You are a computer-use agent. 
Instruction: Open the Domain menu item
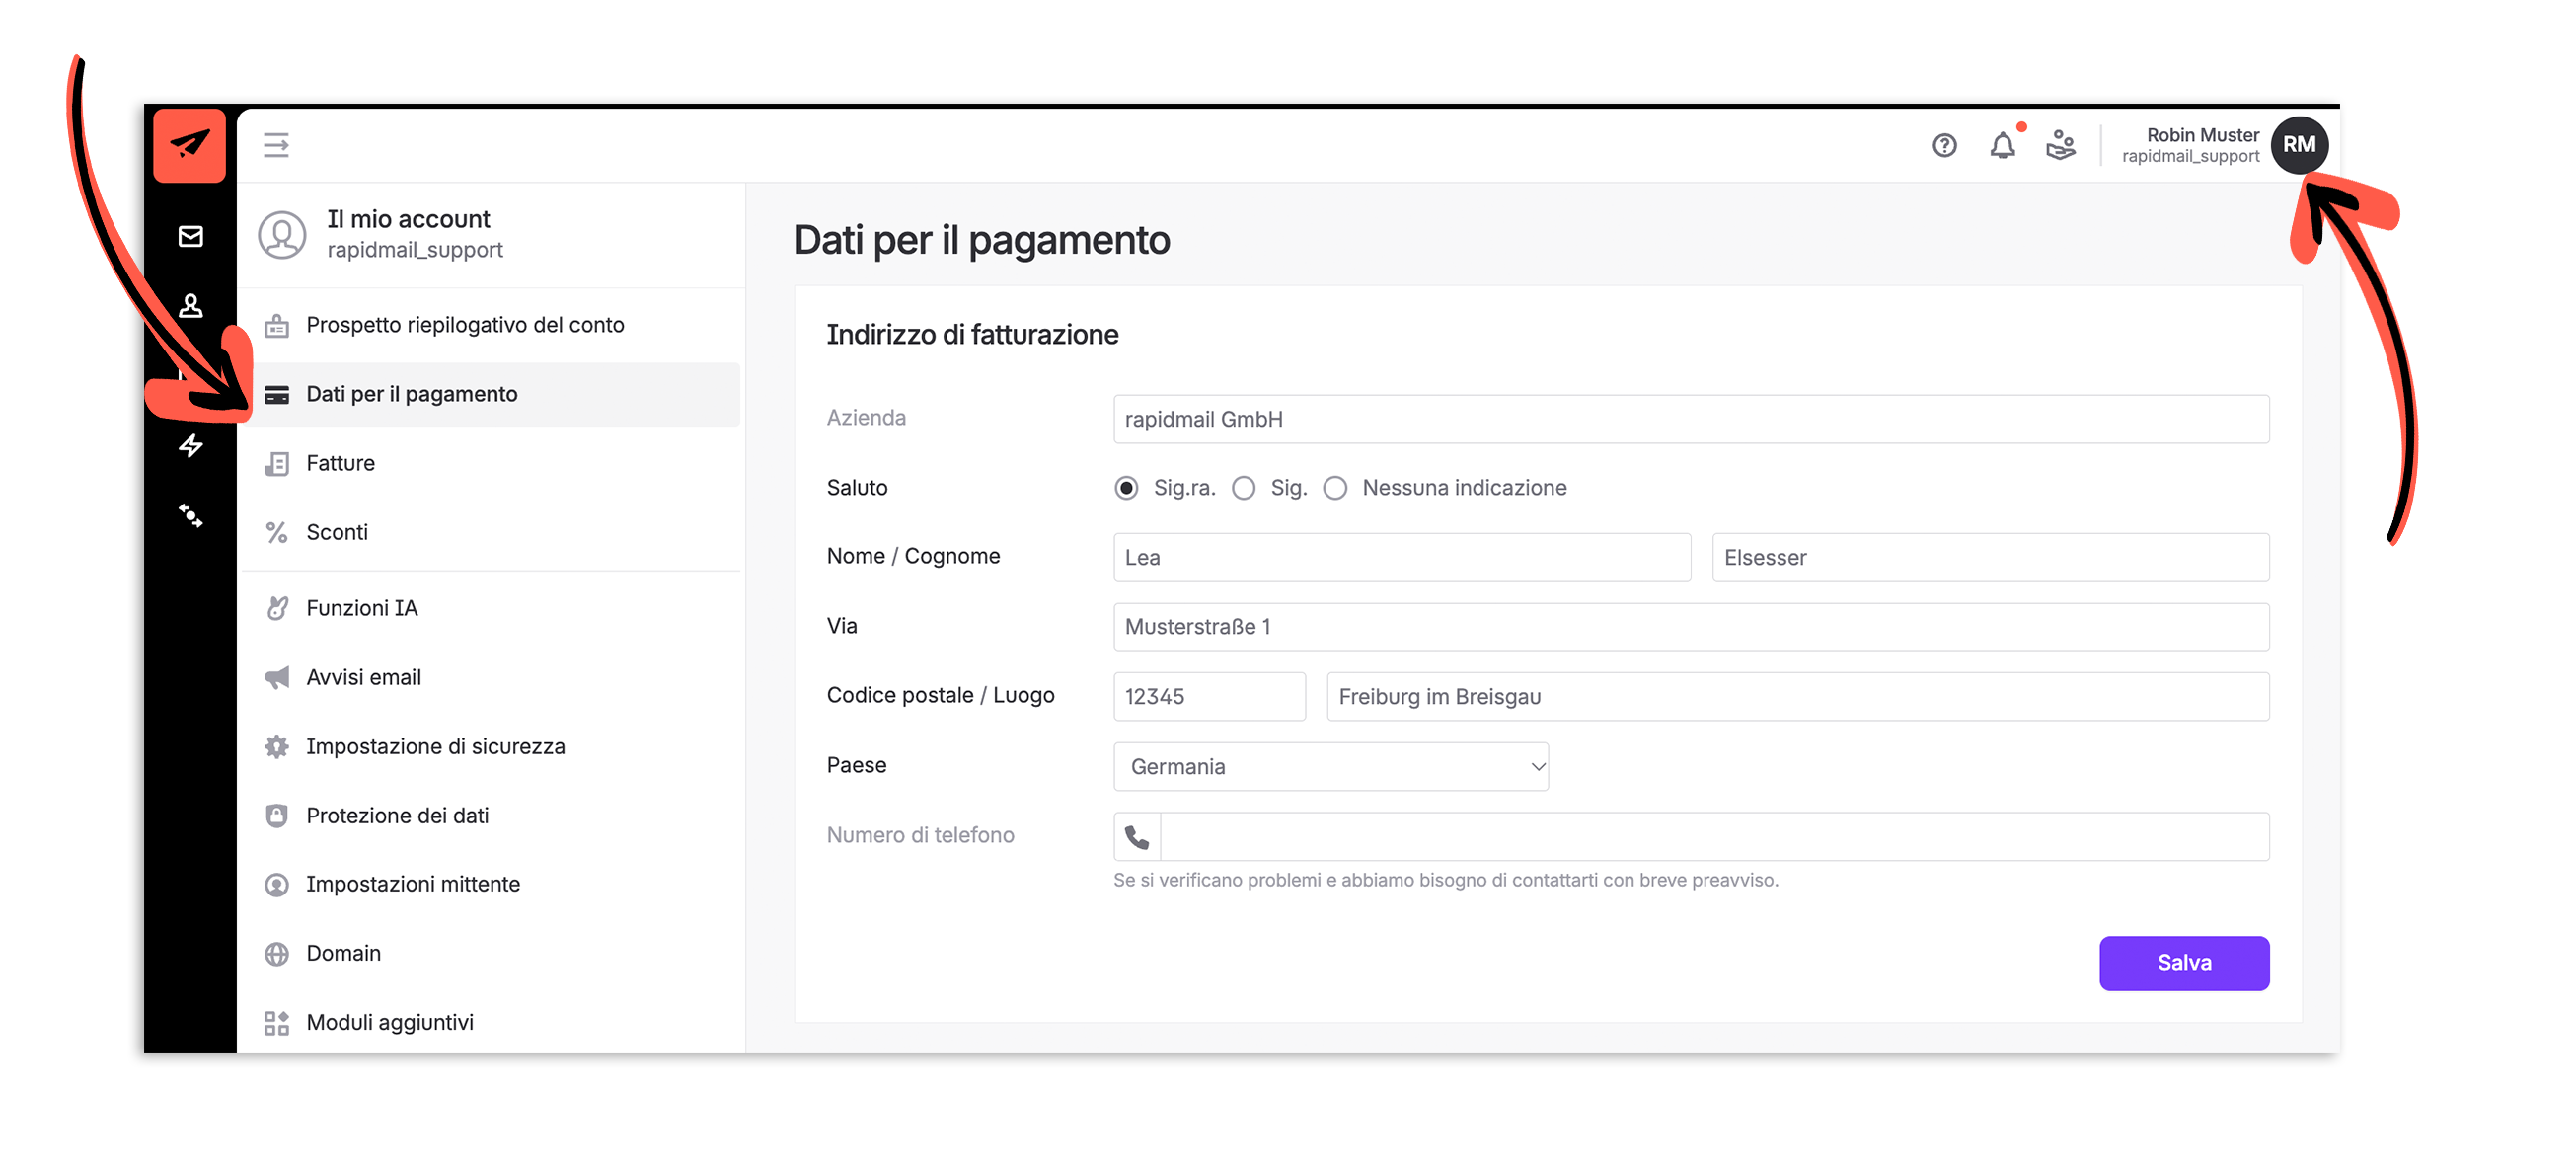coord(491,953)
